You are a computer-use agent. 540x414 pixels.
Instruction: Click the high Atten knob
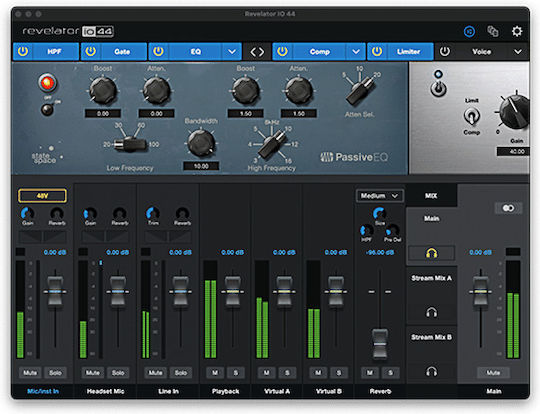[299, 91]
